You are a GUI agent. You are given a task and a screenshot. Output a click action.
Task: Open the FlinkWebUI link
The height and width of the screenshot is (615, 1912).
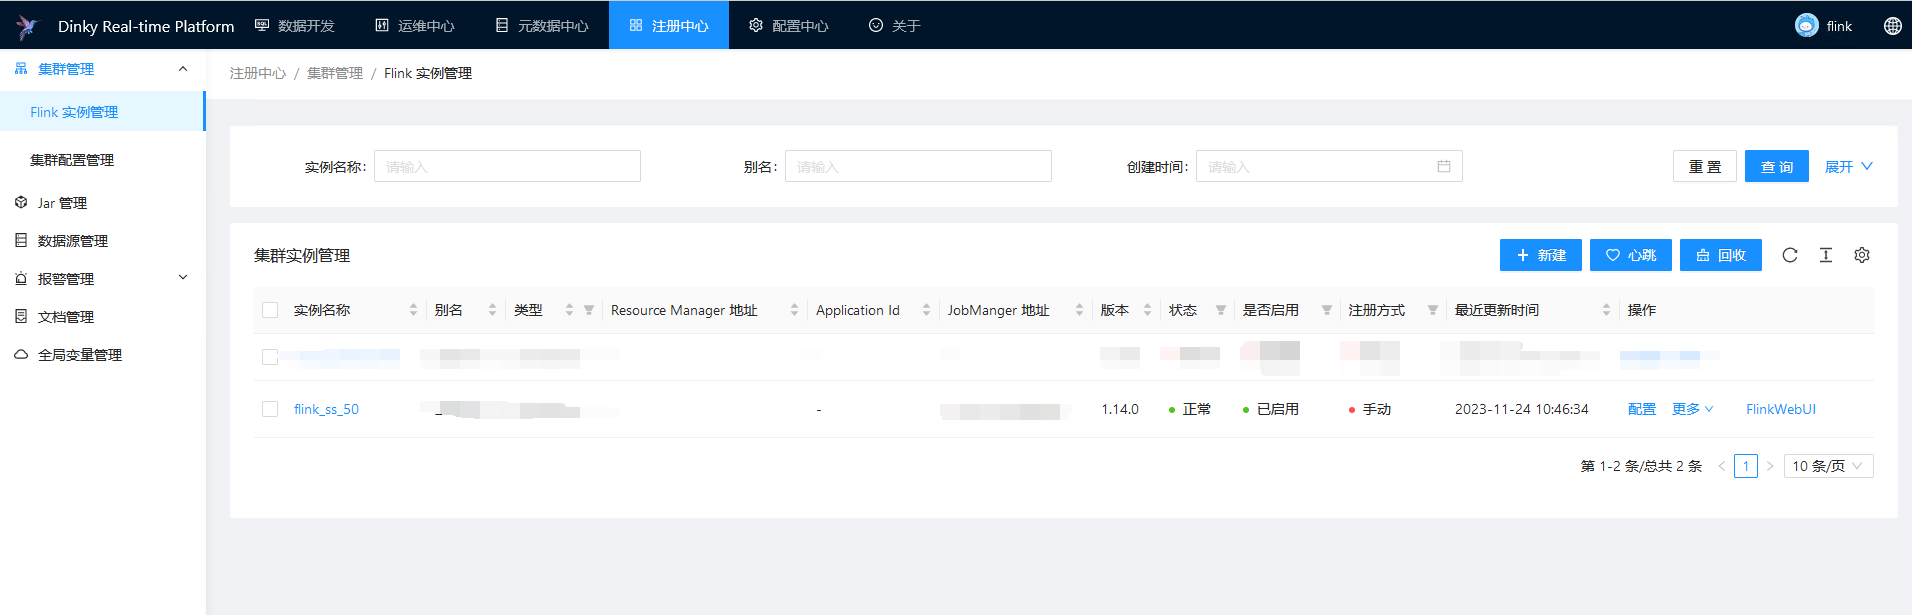[x=1780, y=409]
